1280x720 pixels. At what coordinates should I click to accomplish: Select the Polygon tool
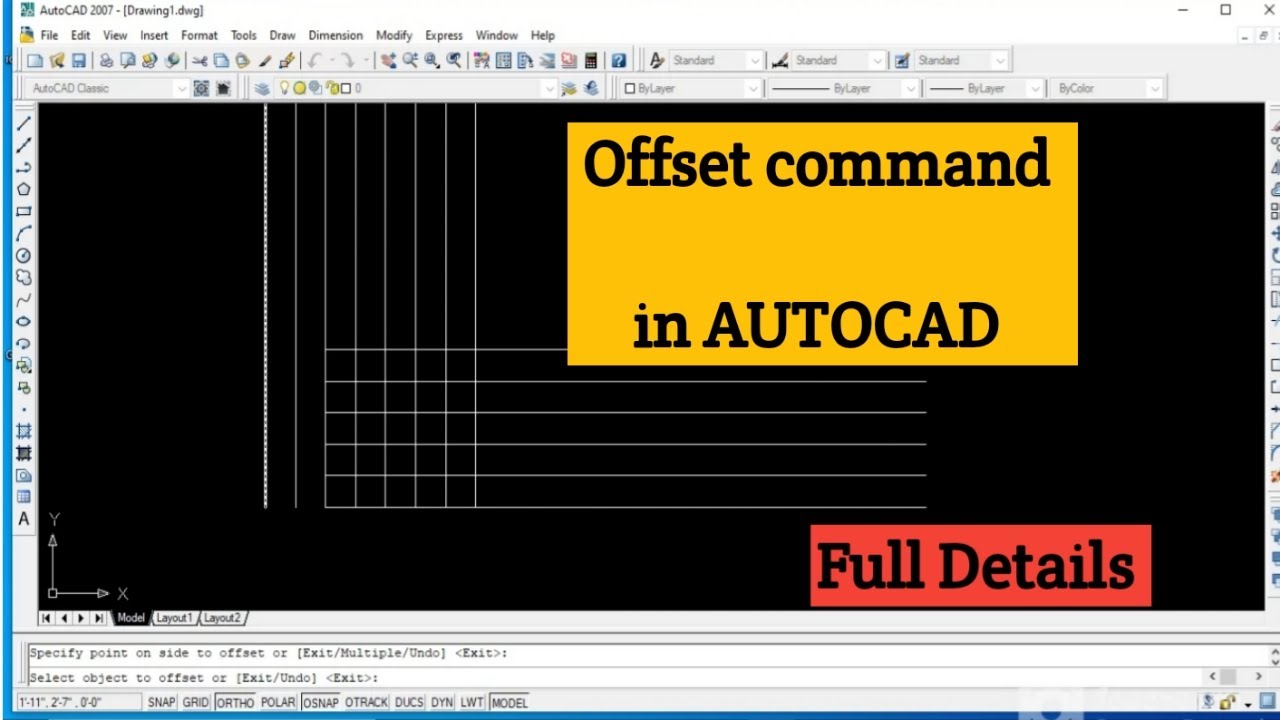click(24, 189)
